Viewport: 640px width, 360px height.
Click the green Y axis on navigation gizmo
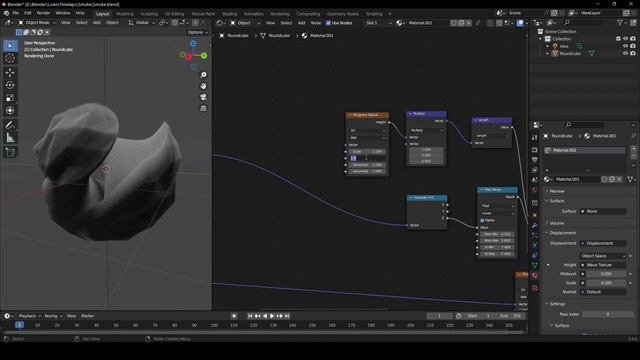click(x=204, y=56)
